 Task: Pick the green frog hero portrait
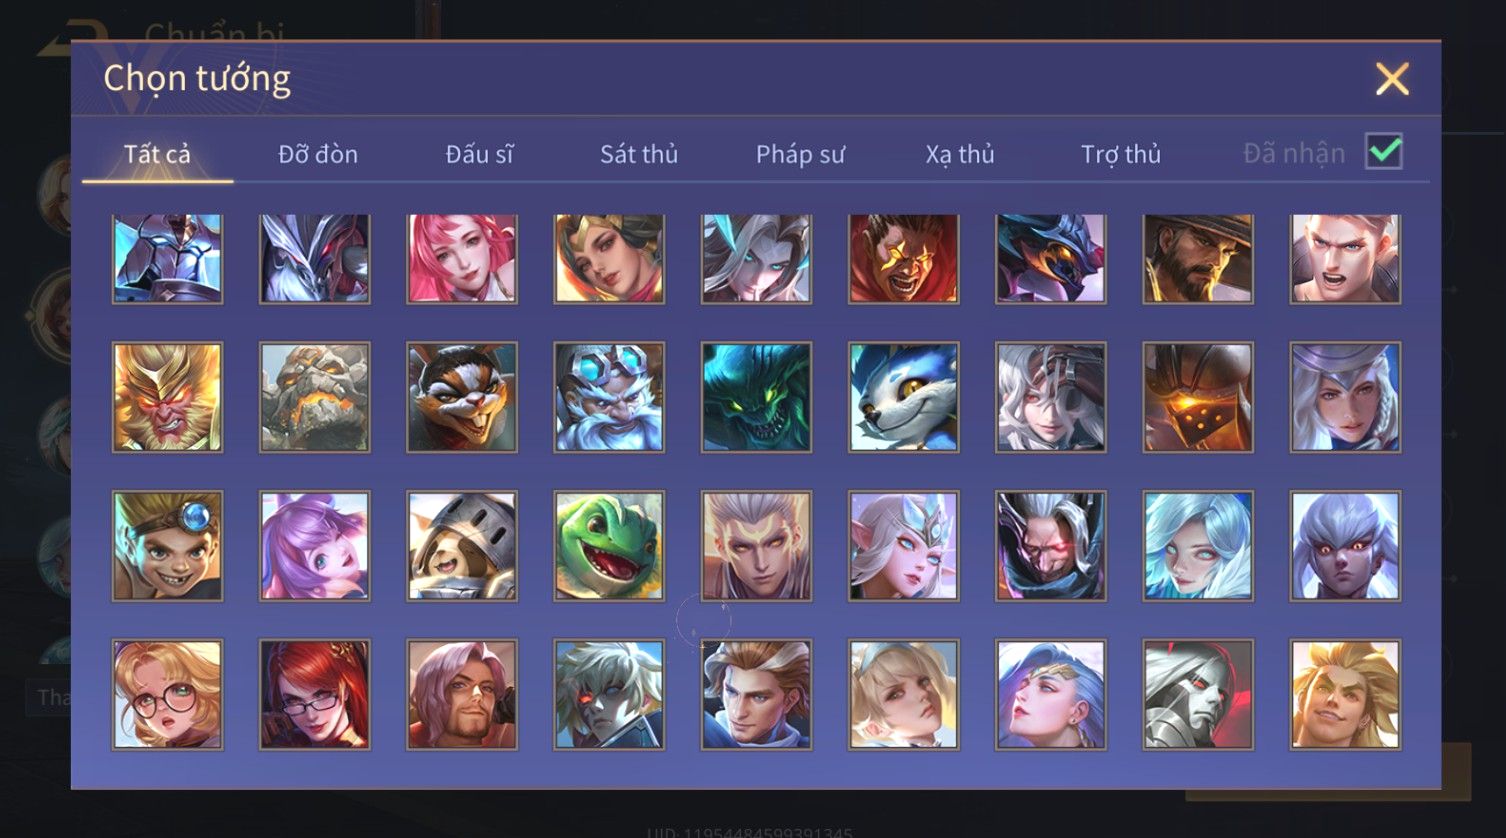pos(609,546)
